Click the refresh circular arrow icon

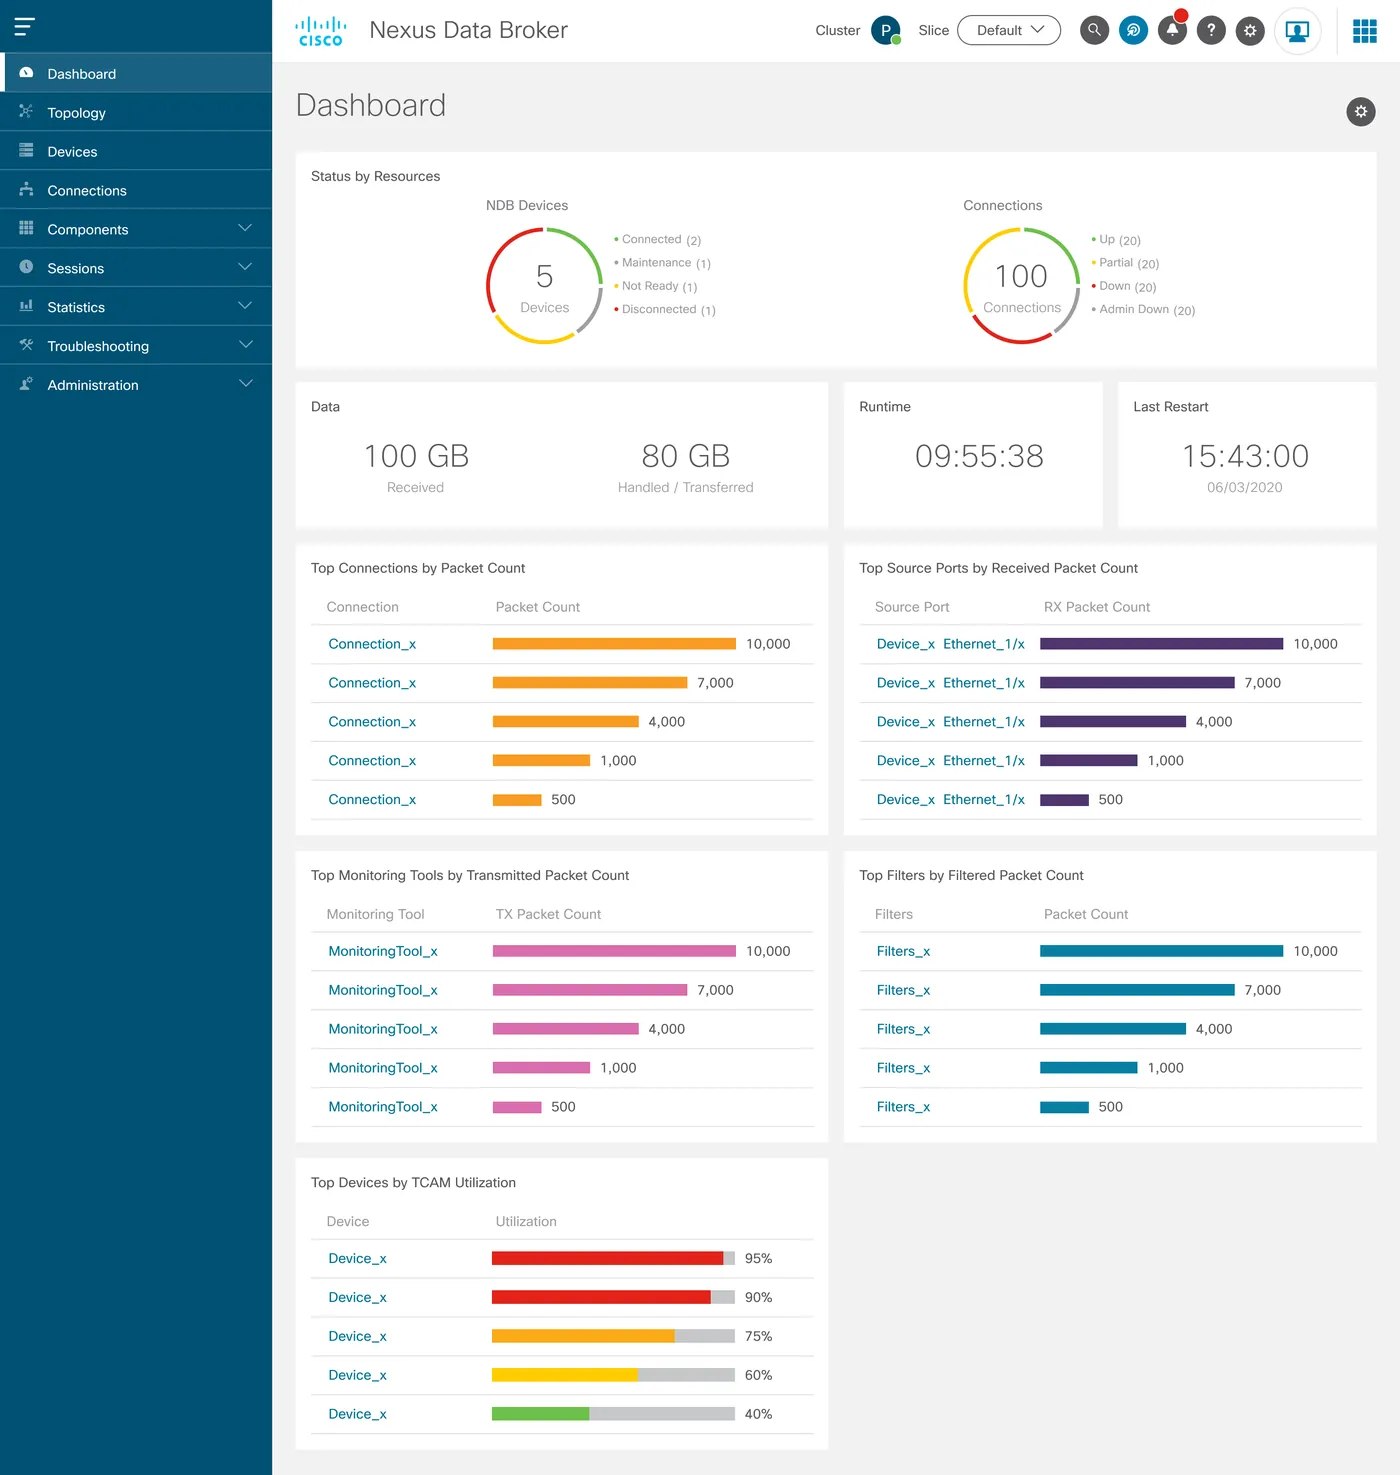[1133, 30]
